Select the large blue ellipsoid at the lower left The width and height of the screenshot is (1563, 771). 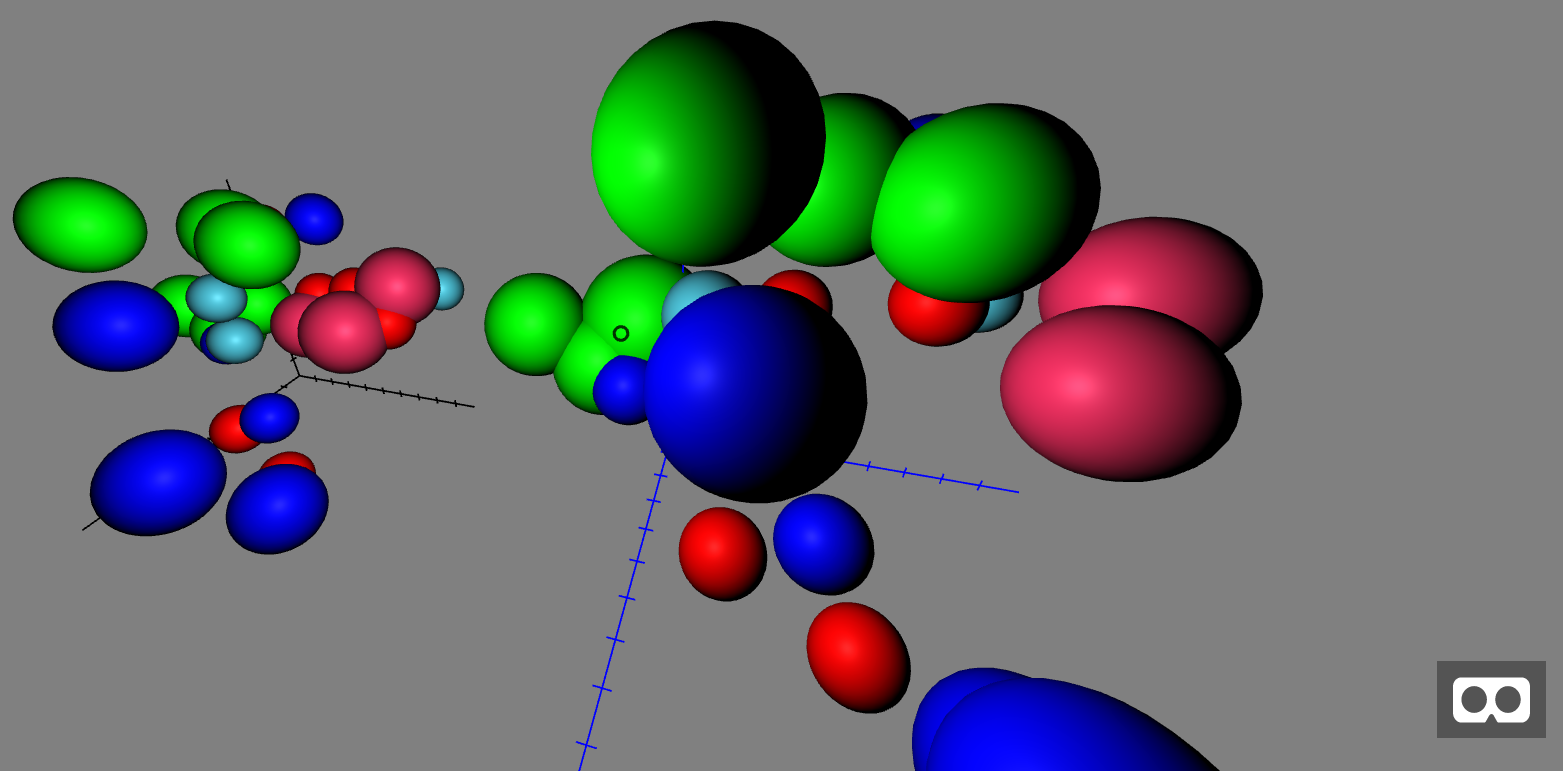tap(160, 480)
